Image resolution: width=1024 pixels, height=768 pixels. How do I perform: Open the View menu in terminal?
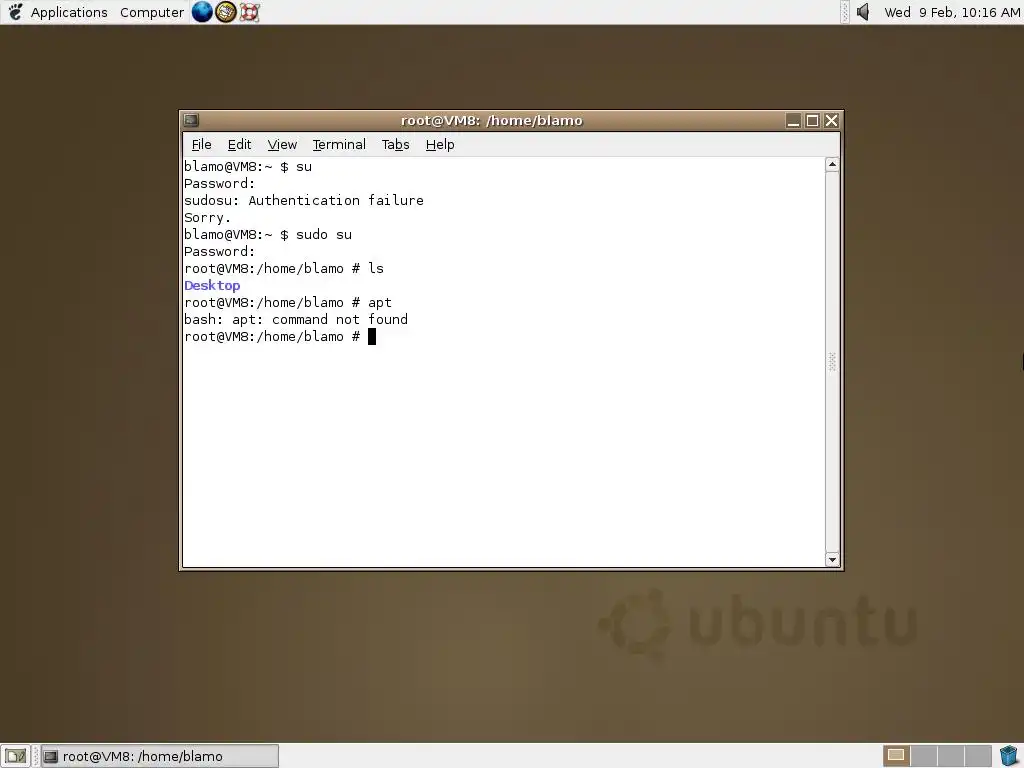(x=282, y=144)
